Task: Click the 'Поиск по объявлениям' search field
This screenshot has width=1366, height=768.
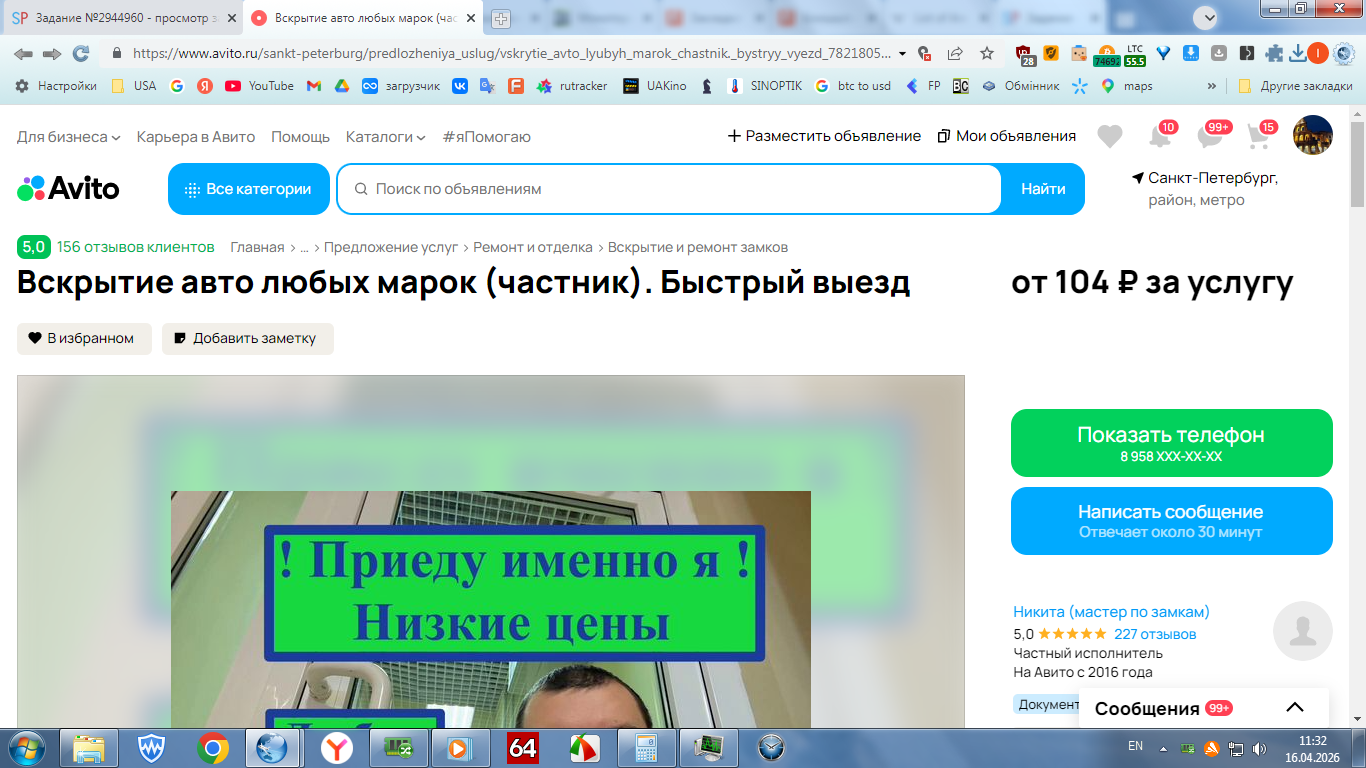Action: 669,189
